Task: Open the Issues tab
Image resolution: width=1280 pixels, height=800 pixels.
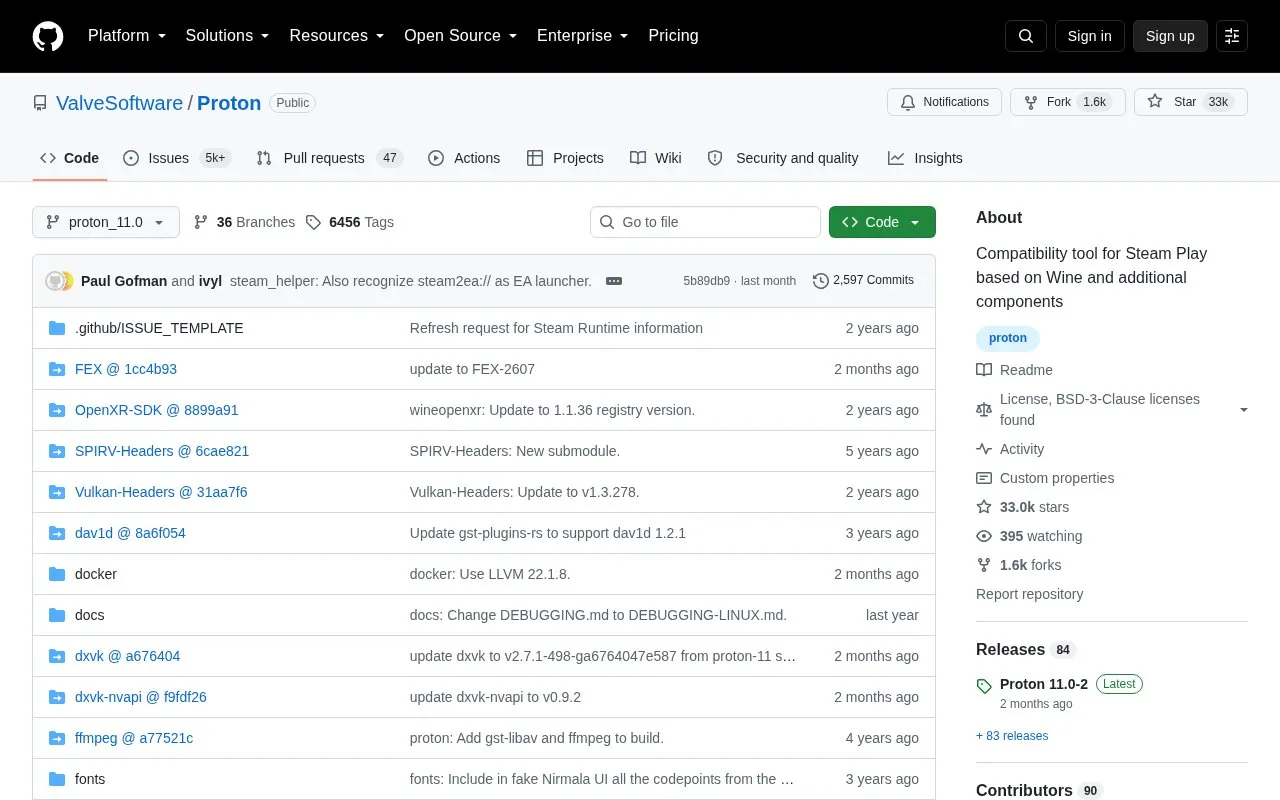Action: (176, 158)
